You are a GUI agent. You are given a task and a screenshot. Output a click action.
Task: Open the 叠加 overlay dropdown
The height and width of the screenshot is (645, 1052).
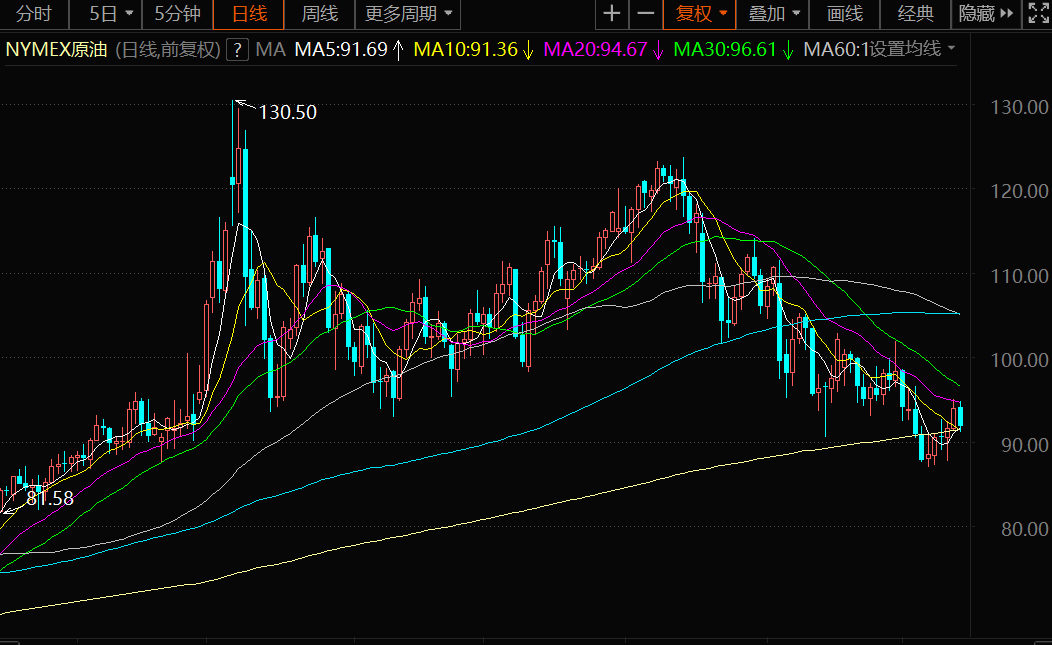[775, 14]
